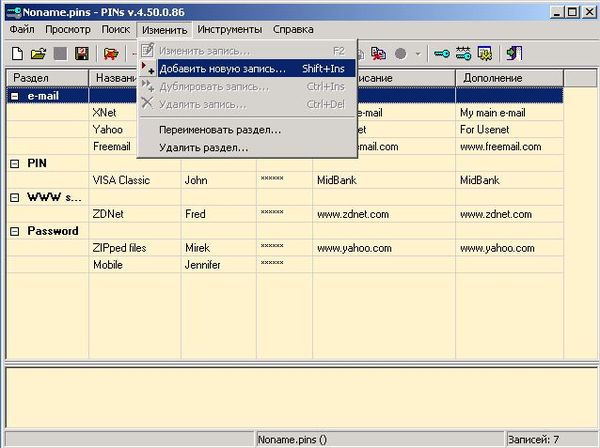Click the disabled Дублировать запись menu entry
Image resolution: width=600 pixels, height=448 pixels.
[248, 87]
